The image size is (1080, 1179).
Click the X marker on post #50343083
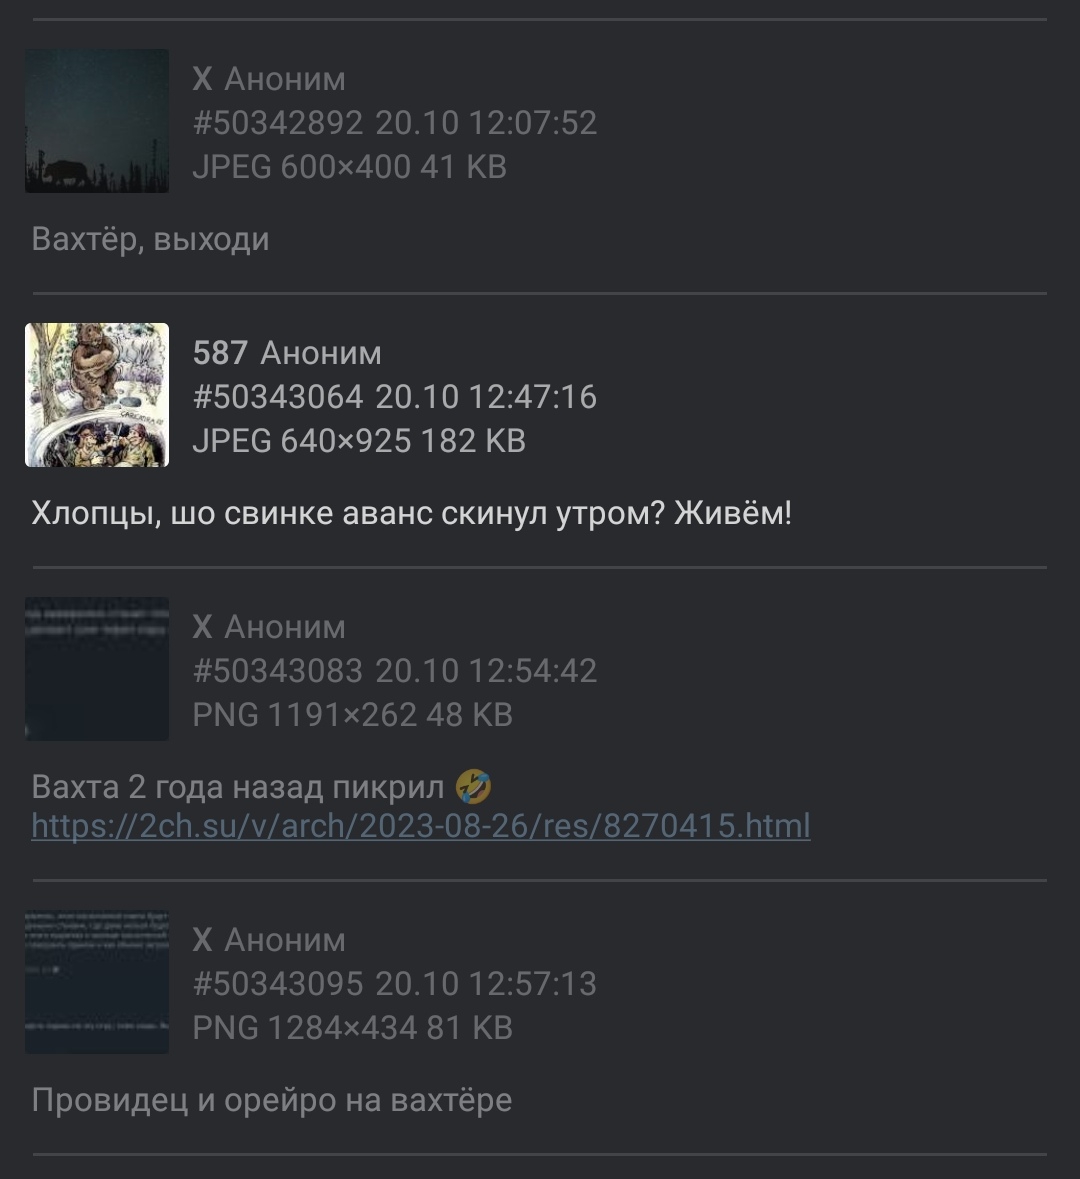point(202,626)
